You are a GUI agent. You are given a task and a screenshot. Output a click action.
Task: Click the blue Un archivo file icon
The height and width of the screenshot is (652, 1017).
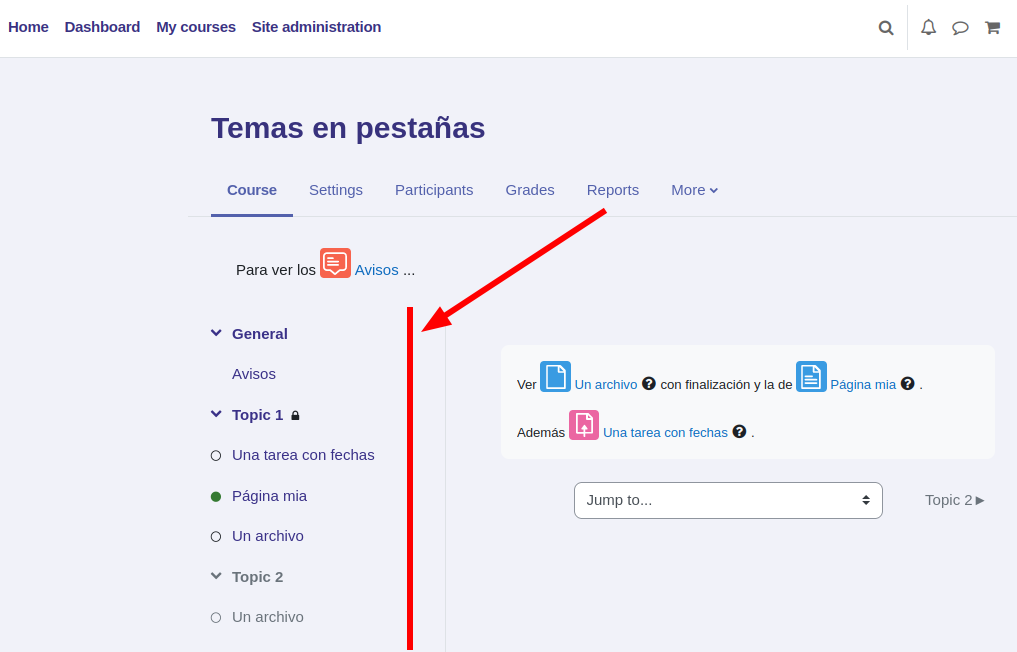tap(555, 376)
